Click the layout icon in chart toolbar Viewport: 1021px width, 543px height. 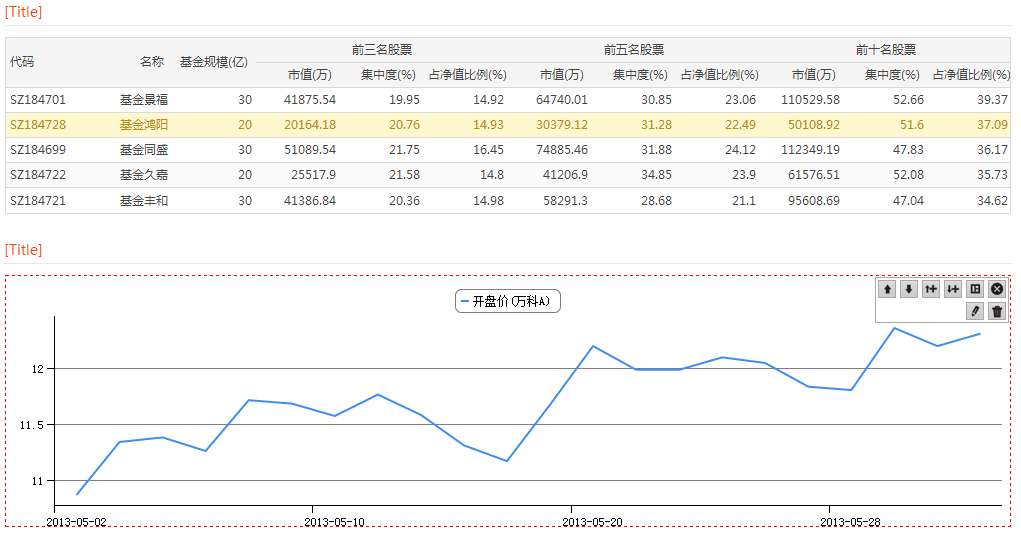tap(975, 289)
